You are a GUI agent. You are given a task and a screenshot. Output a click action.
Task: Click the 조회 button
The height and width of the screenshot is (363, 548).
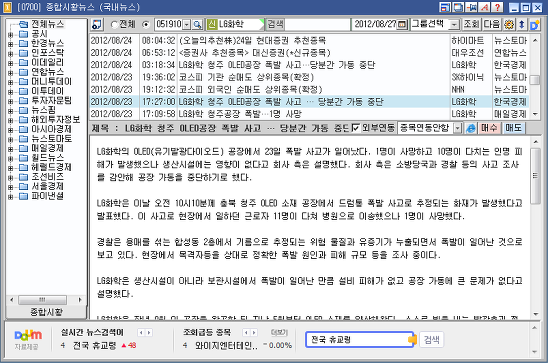[471, 24]
